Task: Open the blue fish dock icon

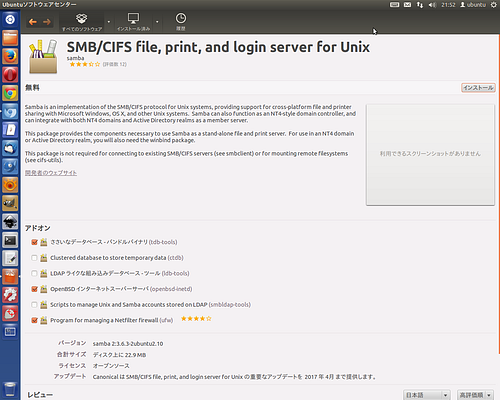Action: (10, 166)
